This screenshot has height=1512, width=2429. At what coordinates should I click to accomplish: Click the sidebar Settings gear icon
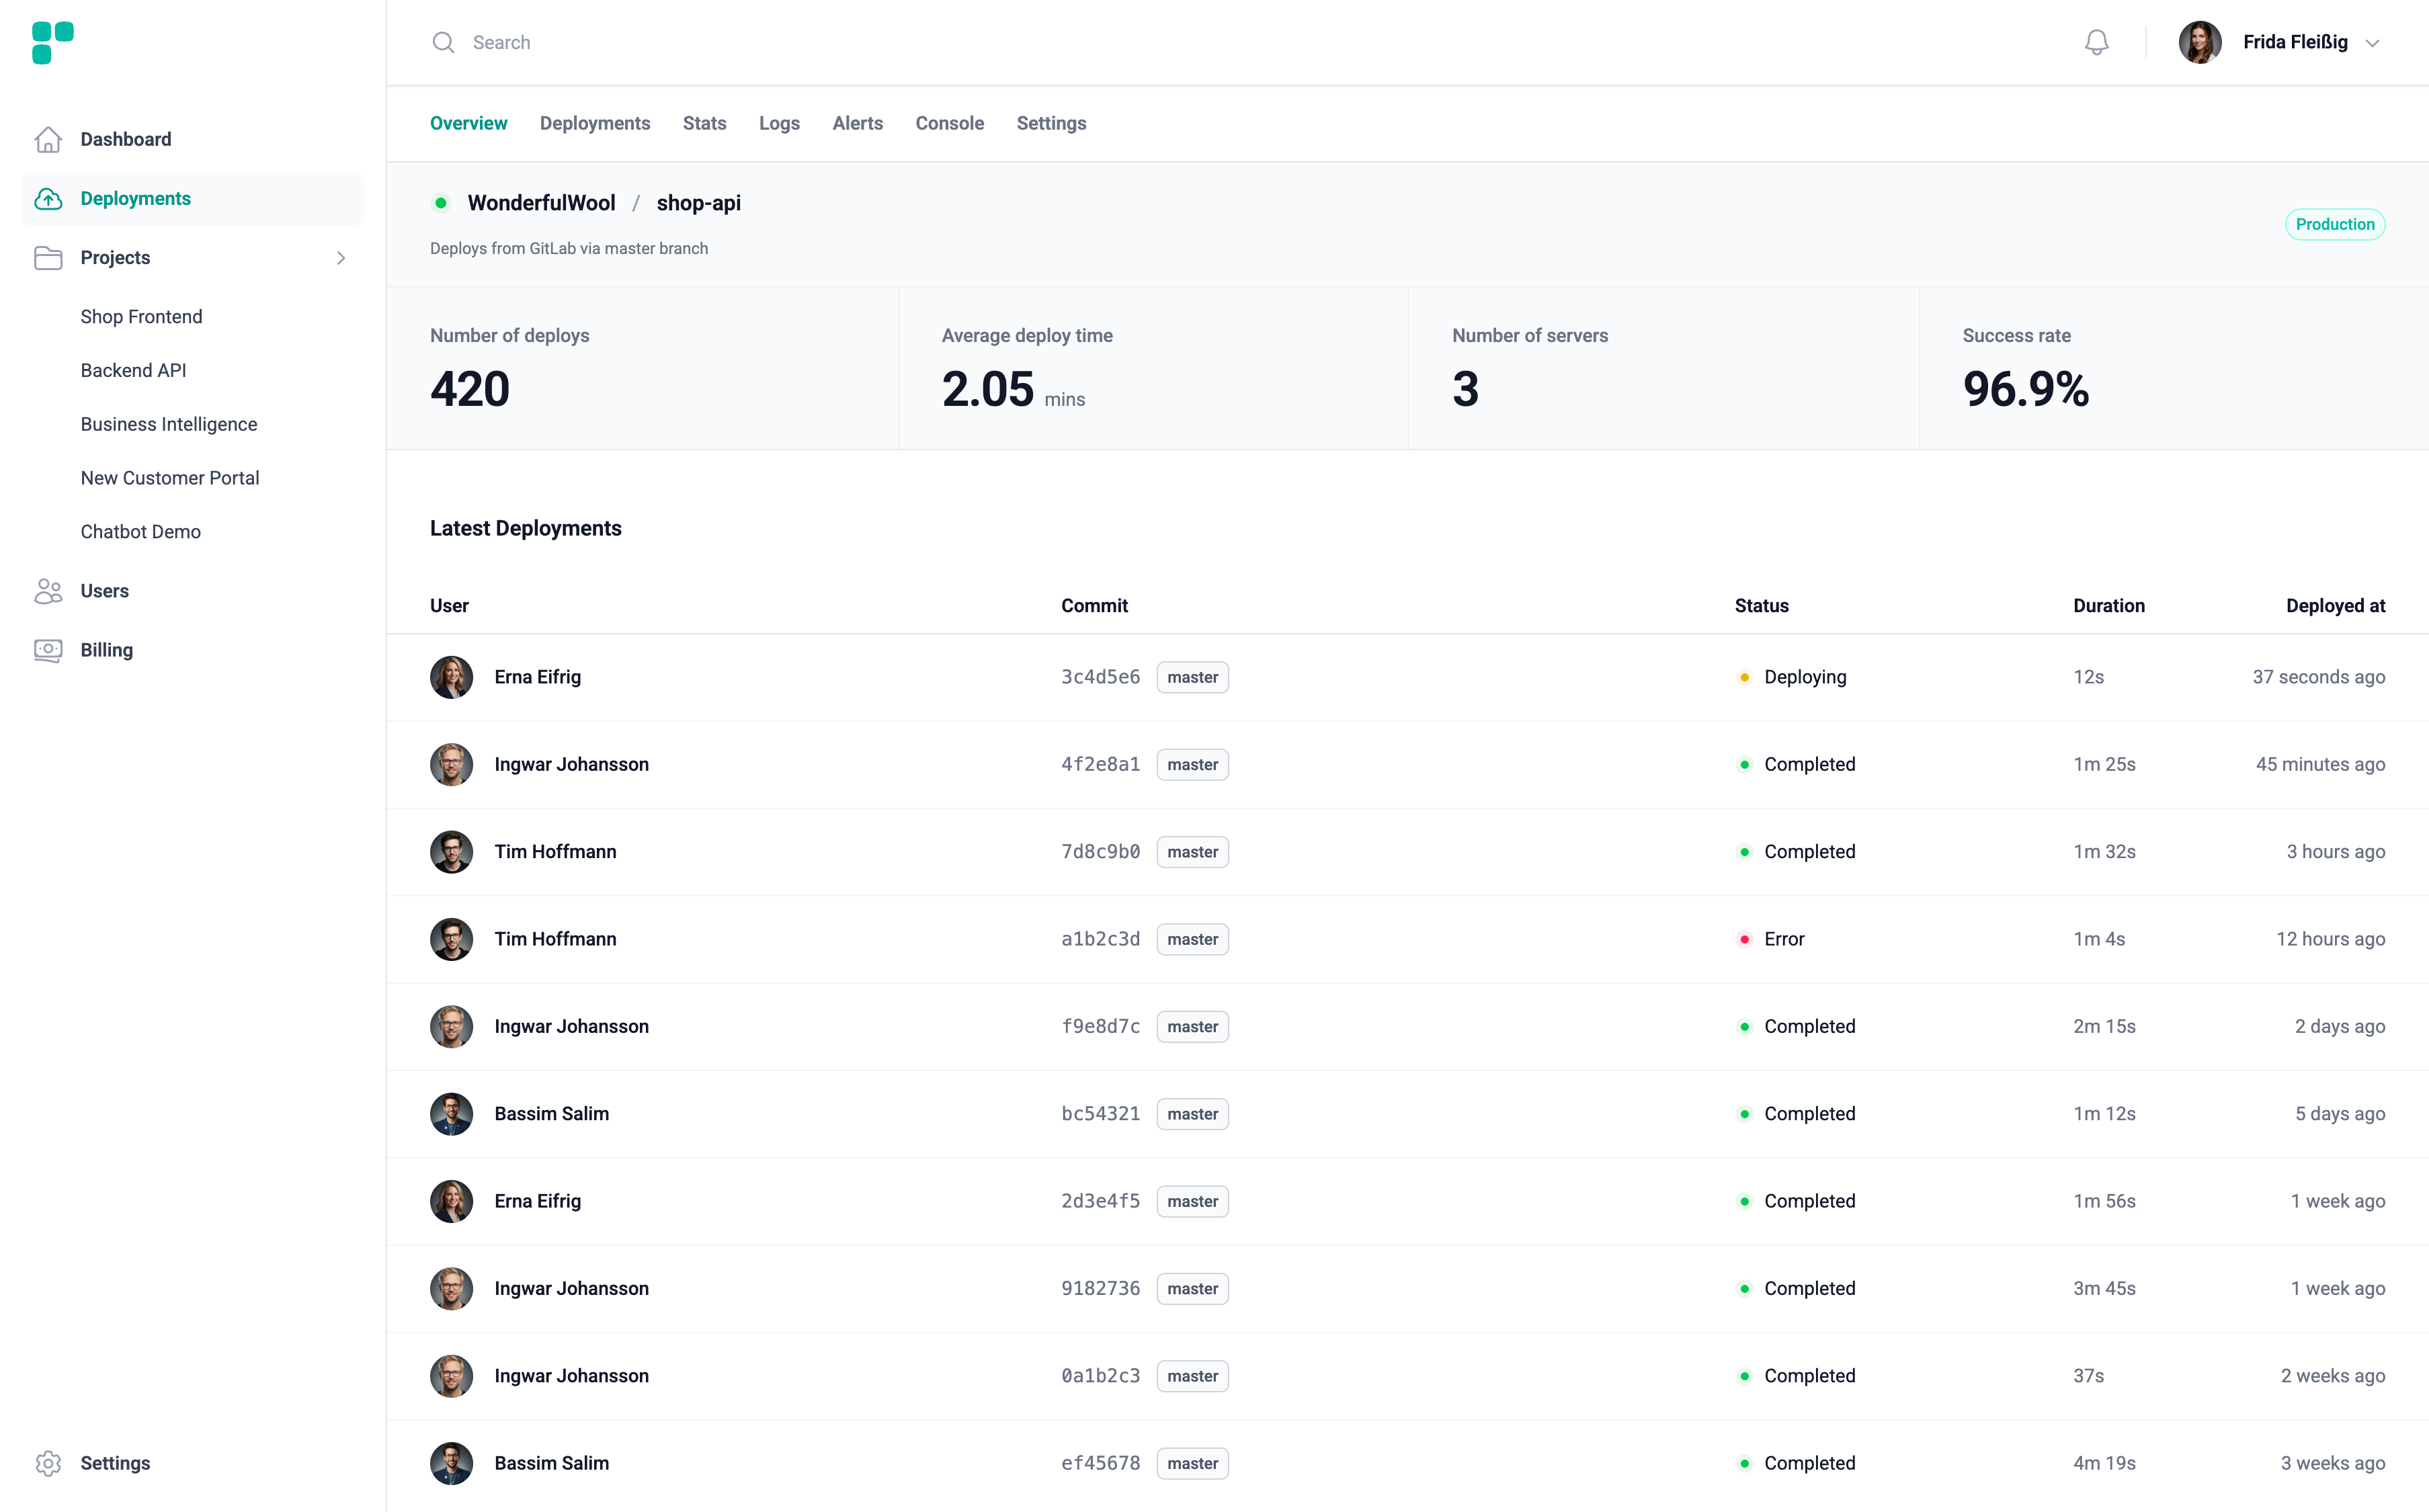[x=48, y=1463]
